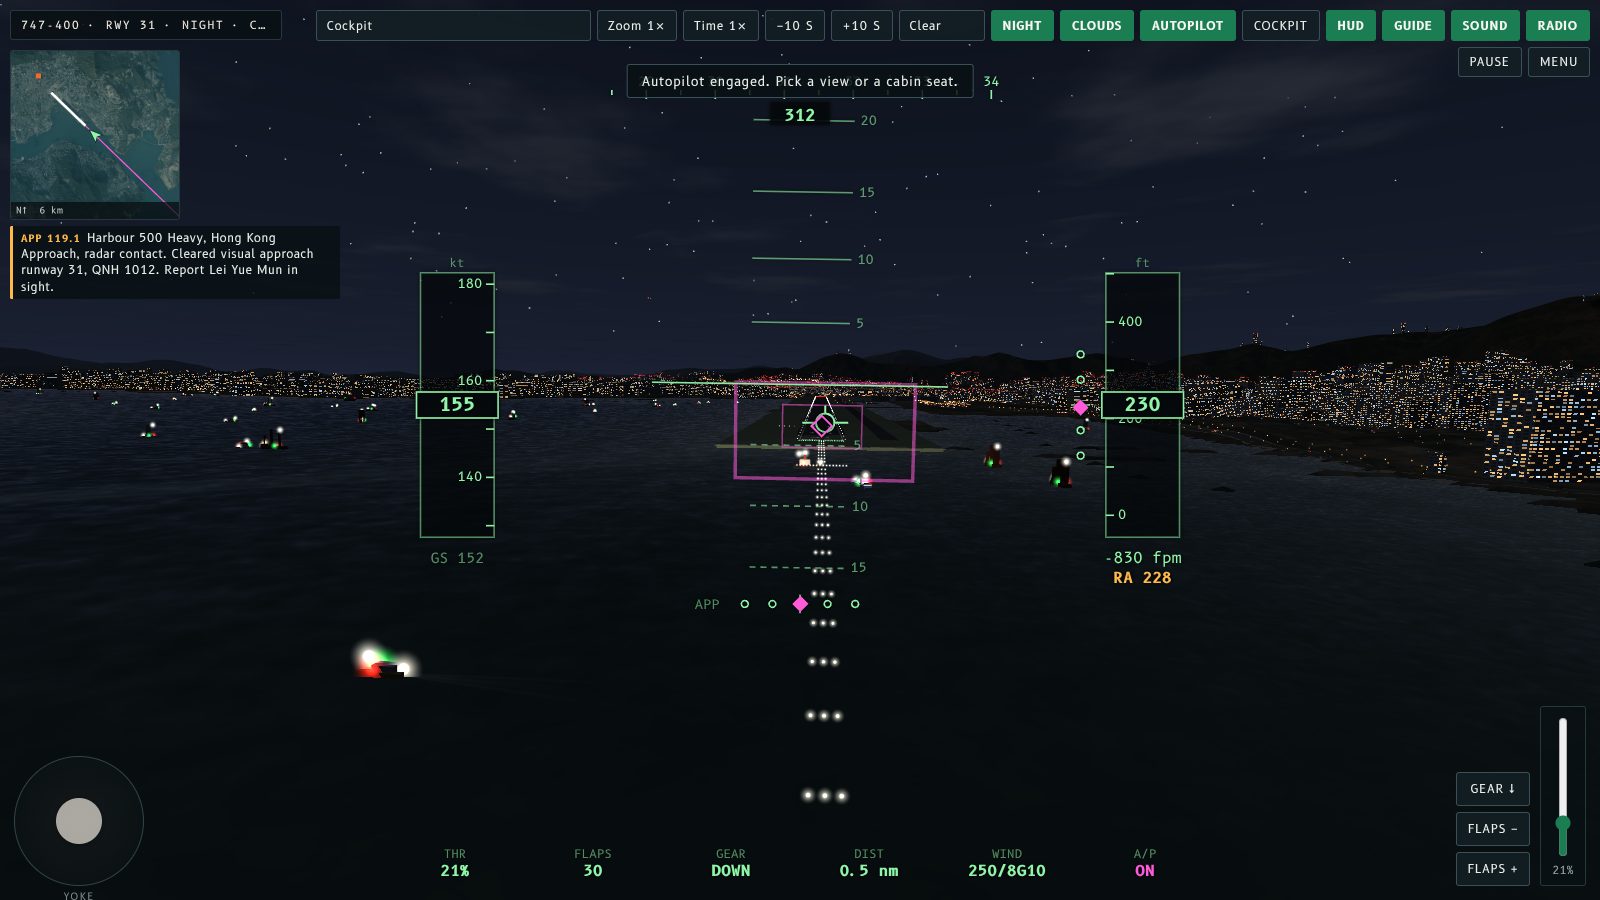
Task: Click the FLAPS 30 status value
Action: click(x=593, y=871)
